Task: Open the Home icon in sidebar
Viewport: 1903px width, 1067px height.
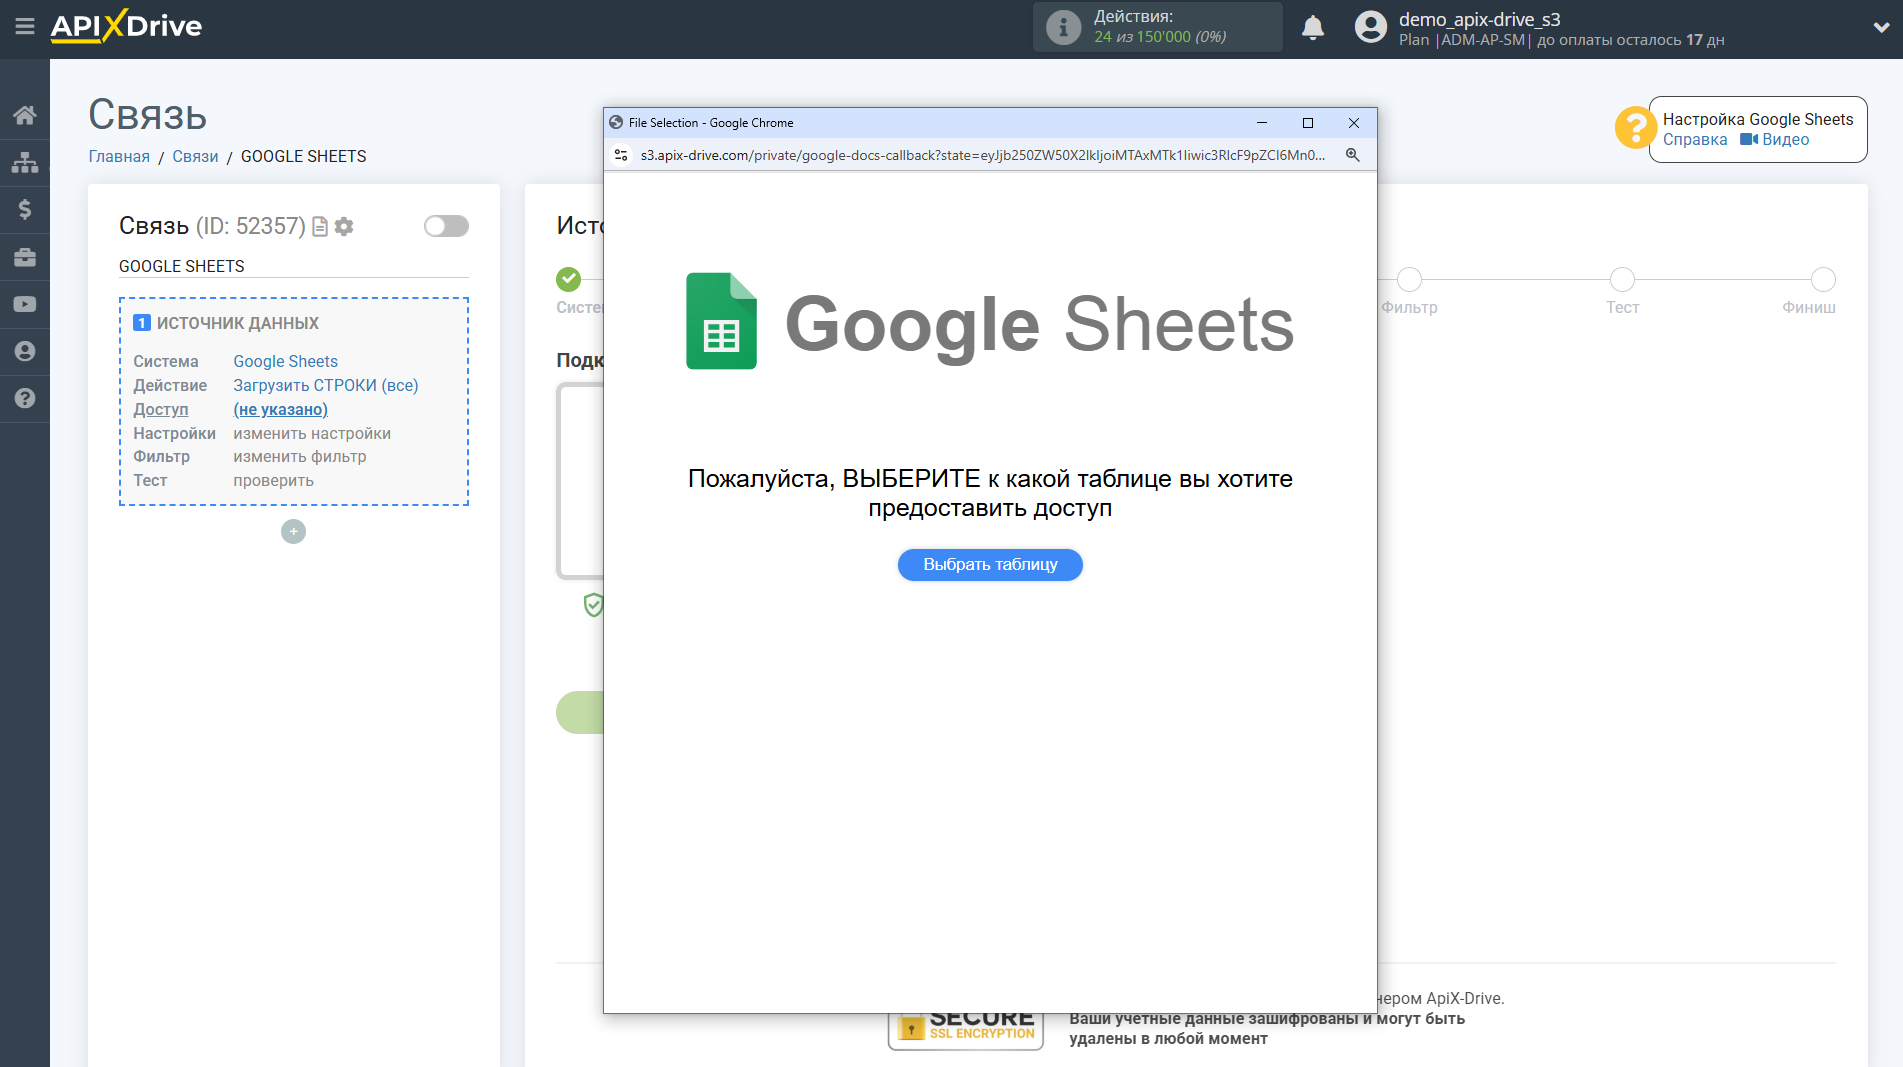Action: 25,115
